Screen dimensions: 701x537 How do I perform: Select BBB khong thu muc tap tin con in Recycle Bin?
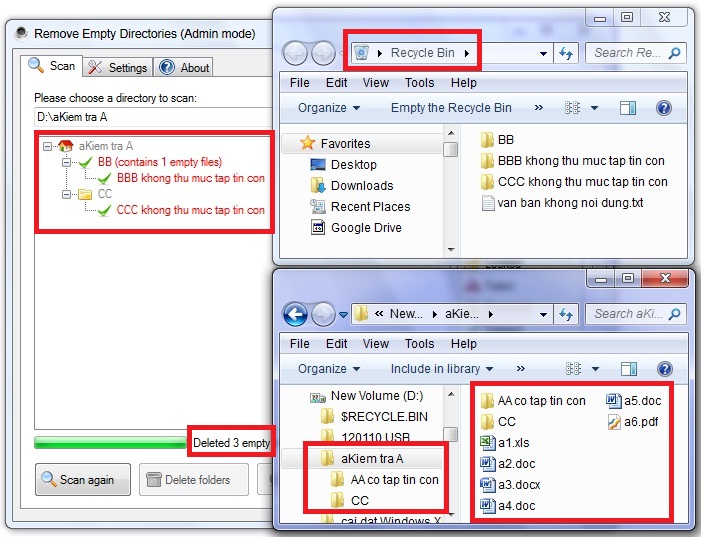click(x=573, y=161)
